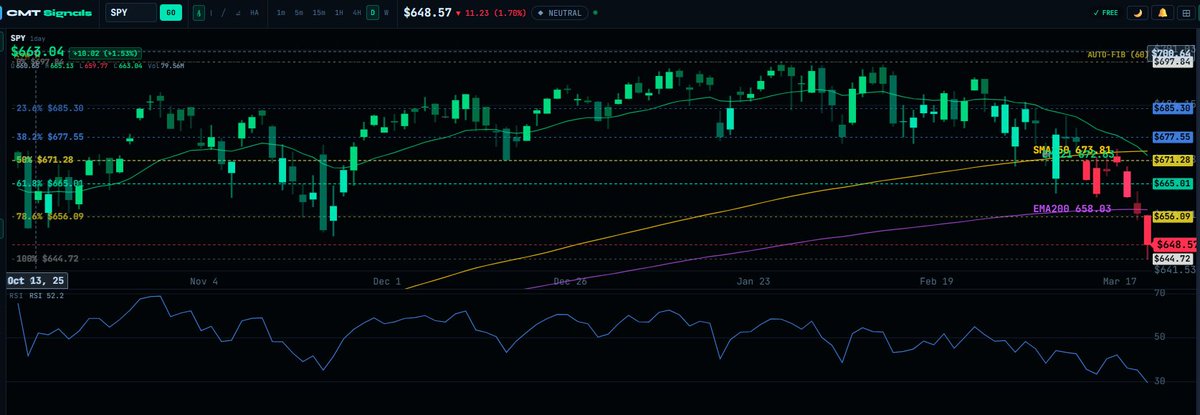Switch to the 15m timeframe
Screen dimensions: 1200x415
pos(319,13)
